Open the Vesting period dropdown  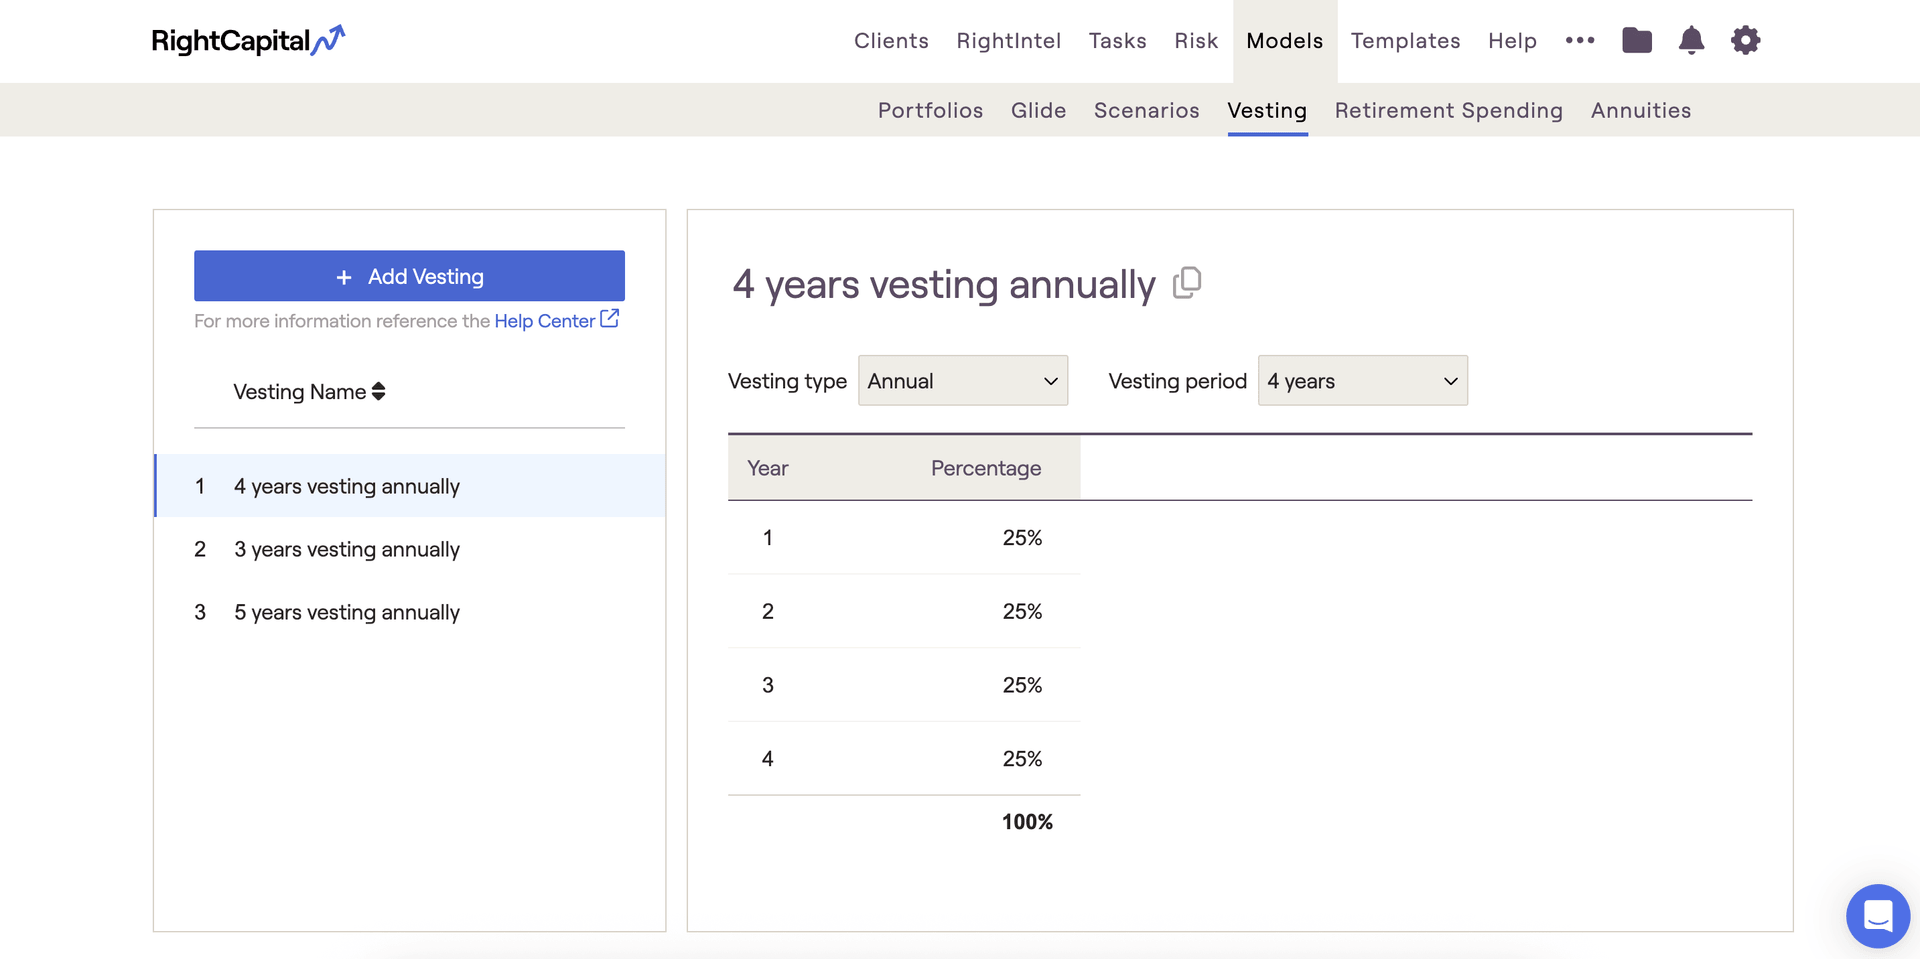[1363, 381]
